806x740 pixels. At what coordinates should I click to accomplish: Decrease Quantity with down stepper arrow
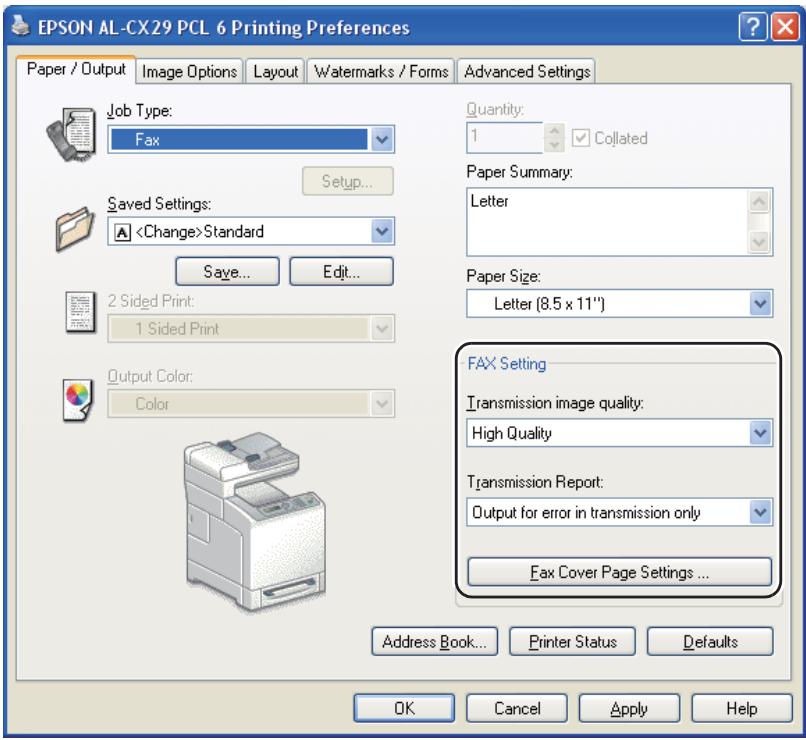pyautogui.click(x=554, y=145)
